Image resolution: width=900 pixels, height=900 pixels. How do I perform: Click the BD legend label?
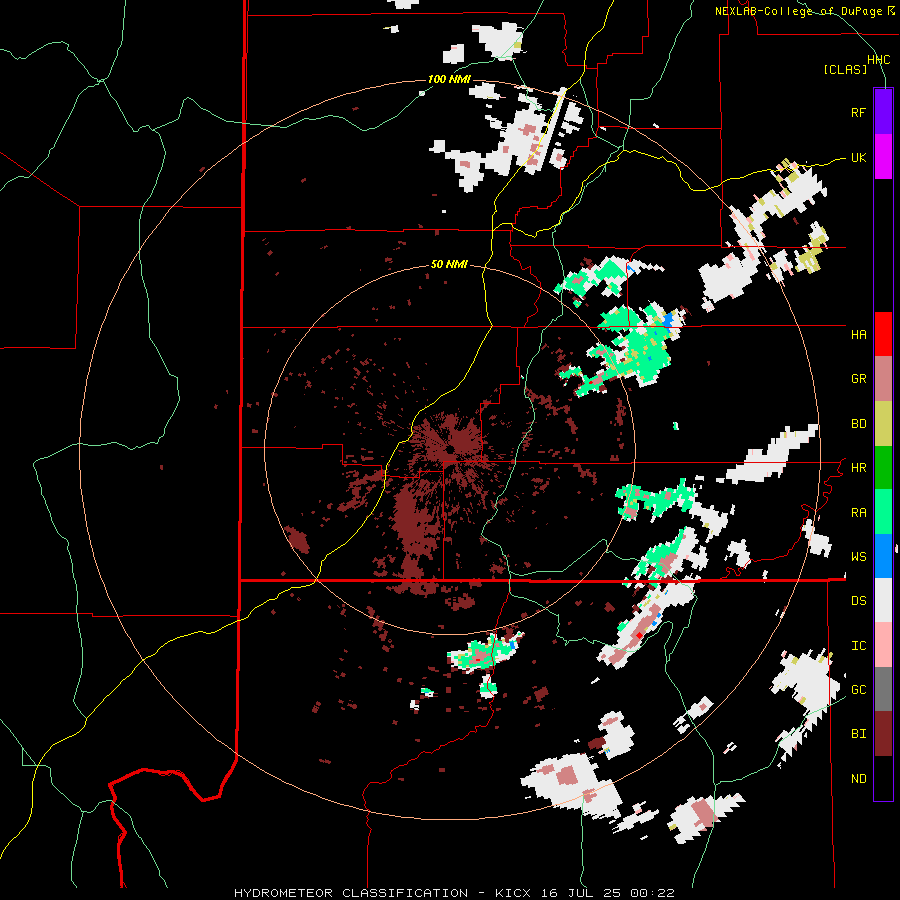point(858,424)
